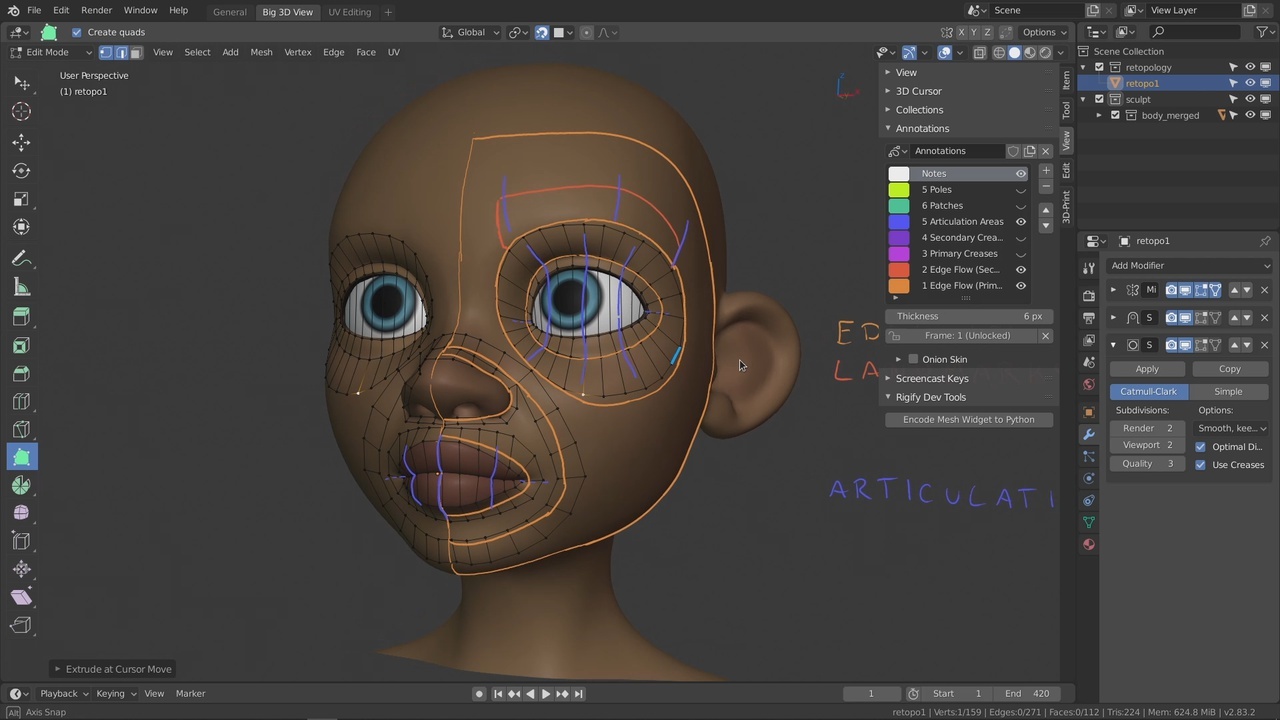Click Encode Mesh Widget to Python button

(968, 420)
